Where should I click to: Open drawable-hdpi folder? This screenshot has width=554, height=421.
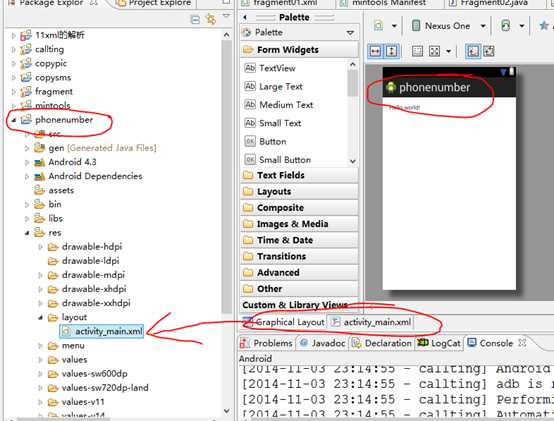click(x=92, y=247)
